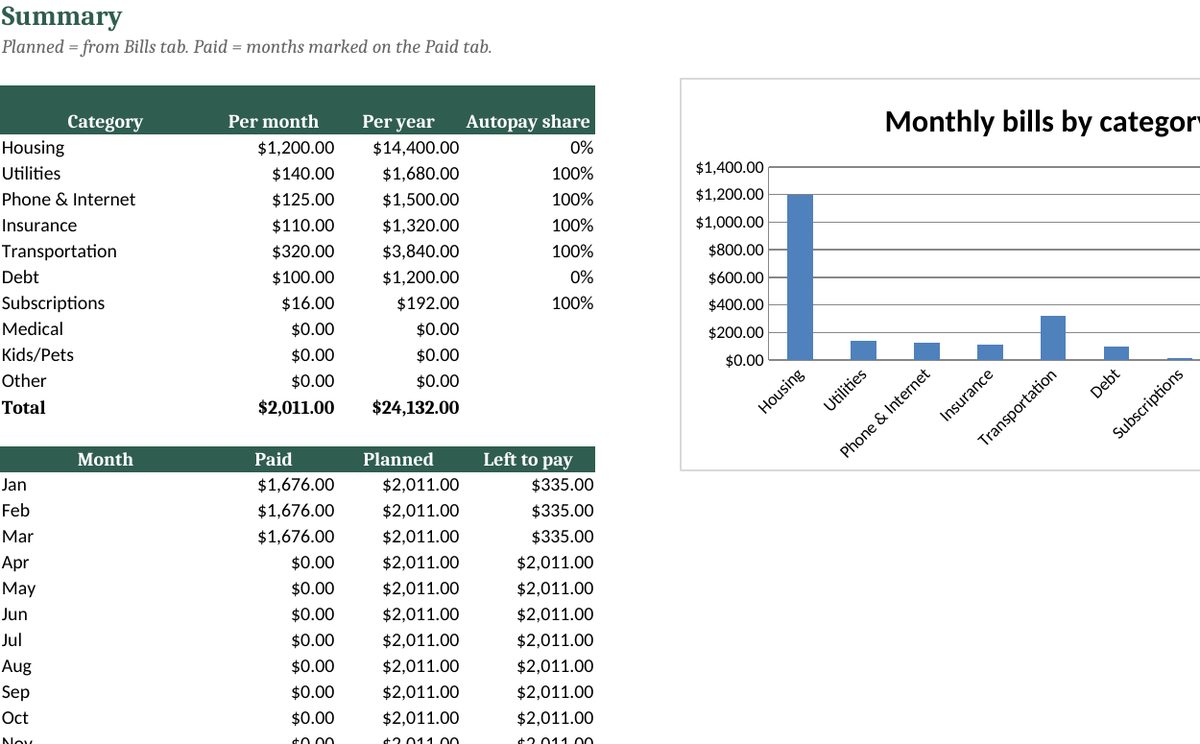Select Apr's $0.00 paid amount

click(x=313, y=563)
